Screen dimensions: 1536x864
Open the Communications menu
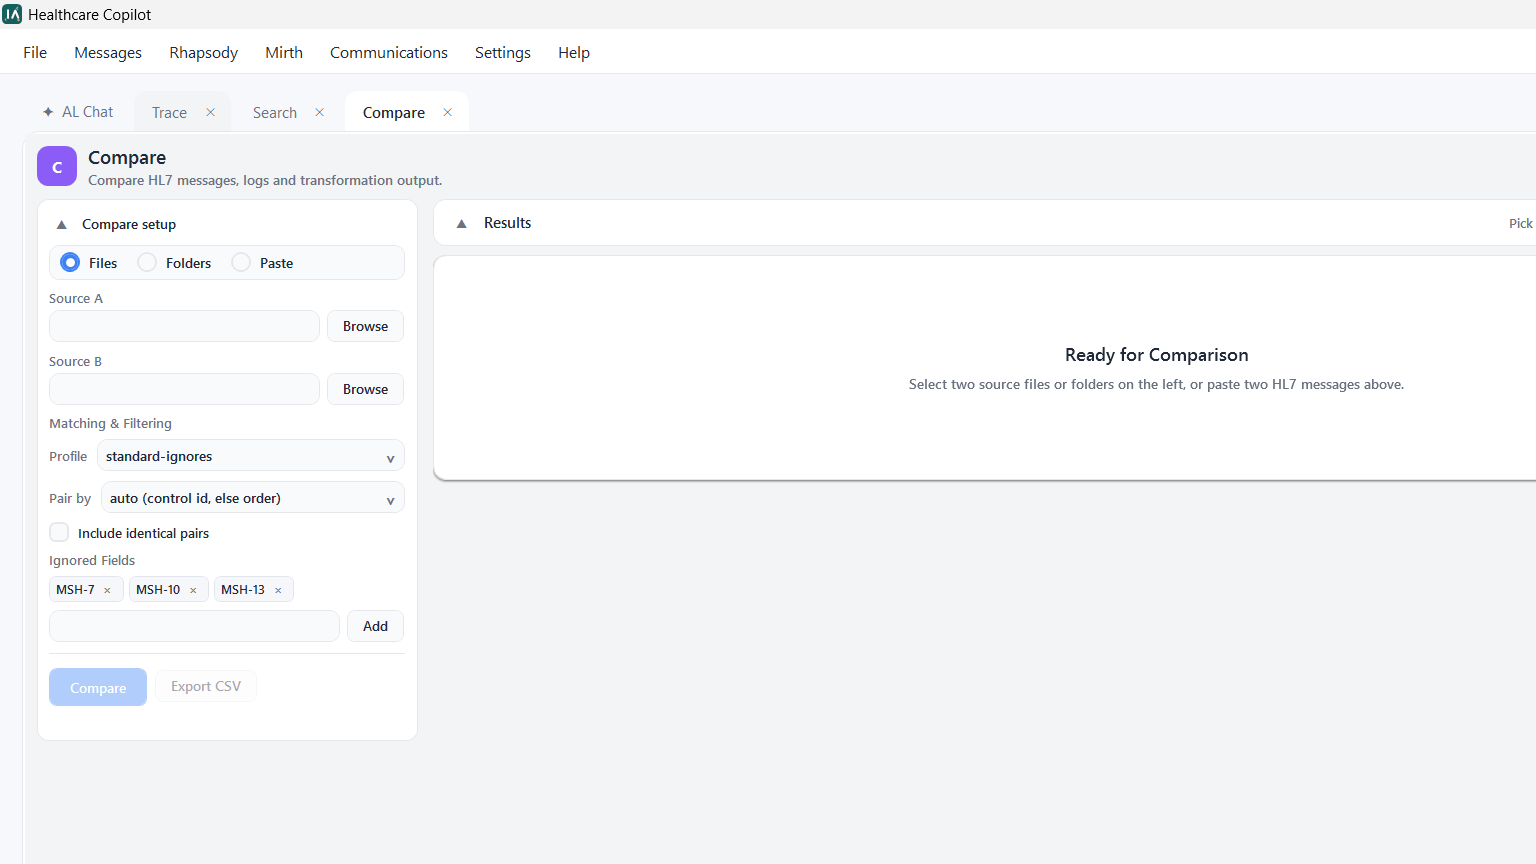pyautogui.click(x=389, y=52)
